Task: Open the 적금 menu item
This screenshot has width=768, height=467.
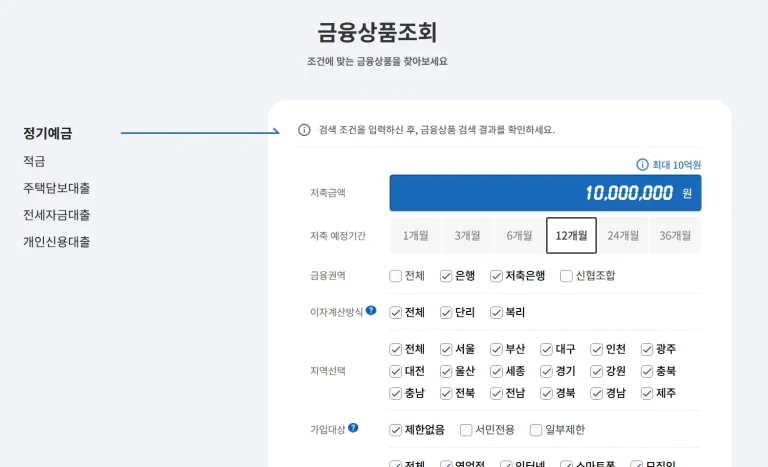Action: 34,161
